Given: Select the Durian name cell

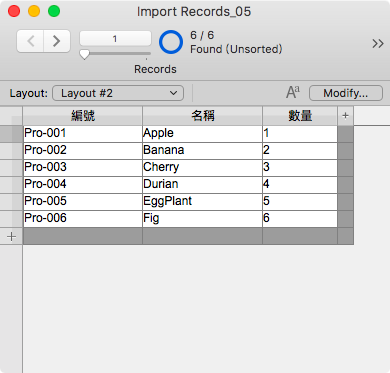Looking at the screenshot, I should point(202,184).
